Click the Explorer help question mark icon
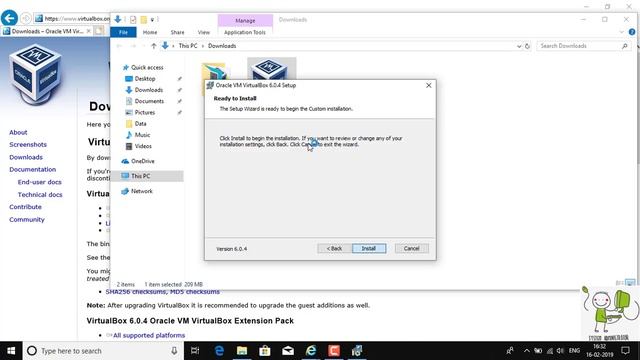640x360 pixels. [x=632, y=32]
